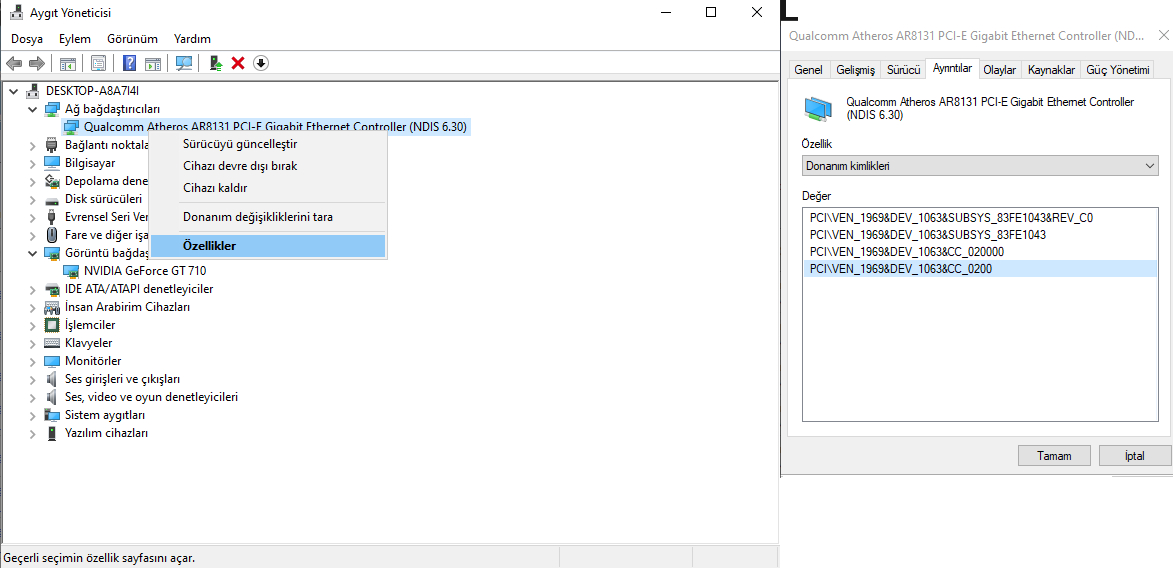Open the Görünüm menu
This screenshot has height=568, width=1173.
(x=132, y=39)
